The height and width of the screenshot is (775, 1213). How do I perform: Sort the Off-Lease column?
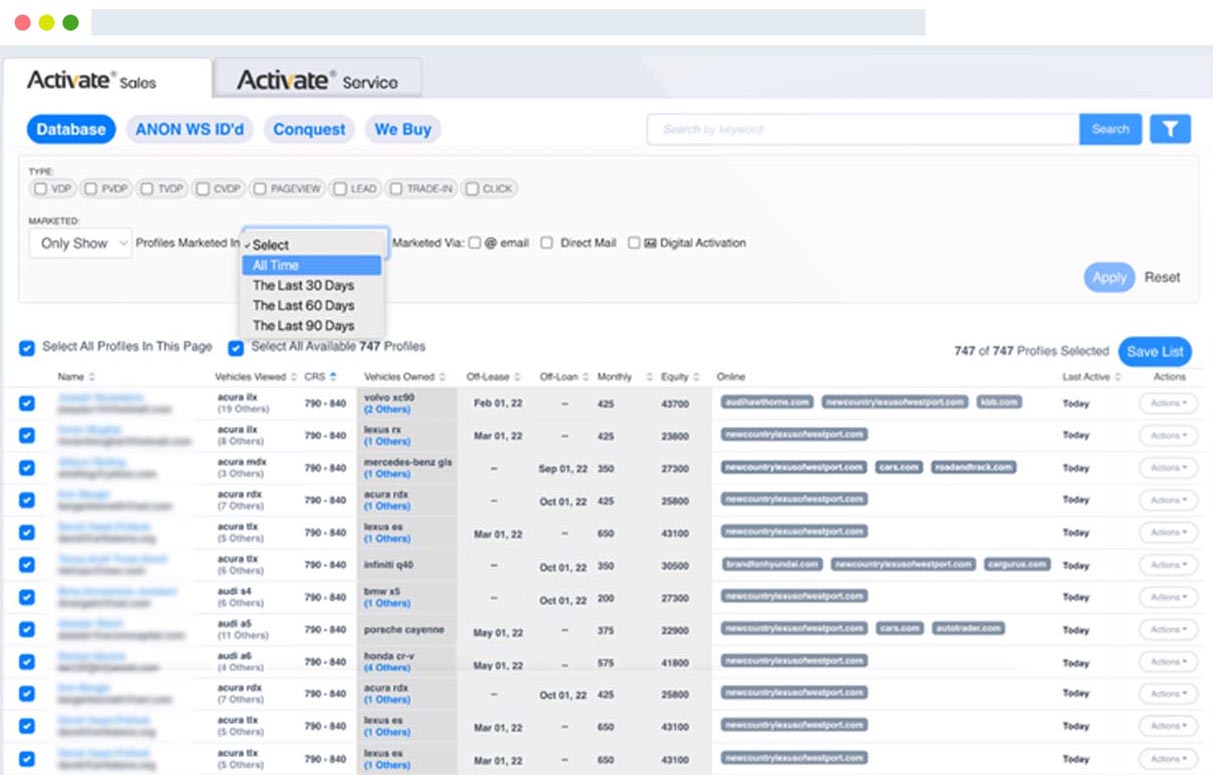coord(518,377)
